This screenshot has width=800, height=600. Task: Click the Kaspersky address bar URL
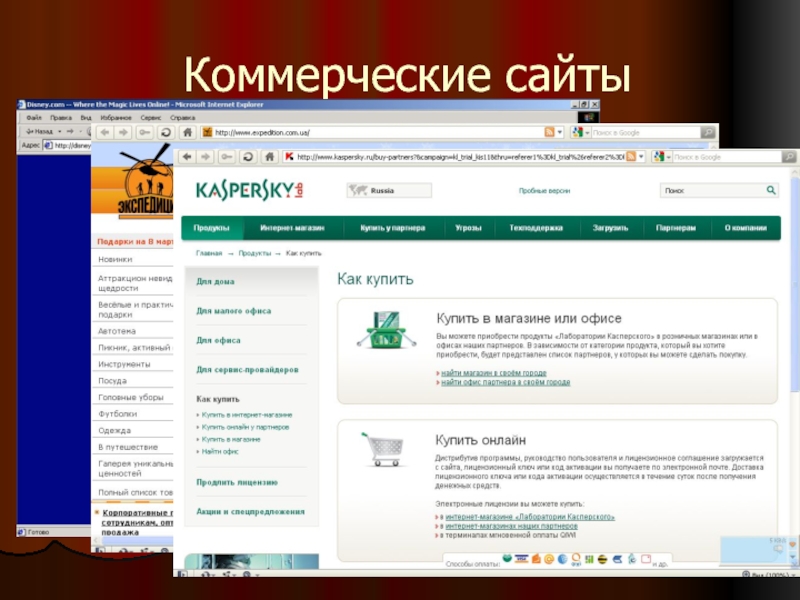tap(460, 157)
